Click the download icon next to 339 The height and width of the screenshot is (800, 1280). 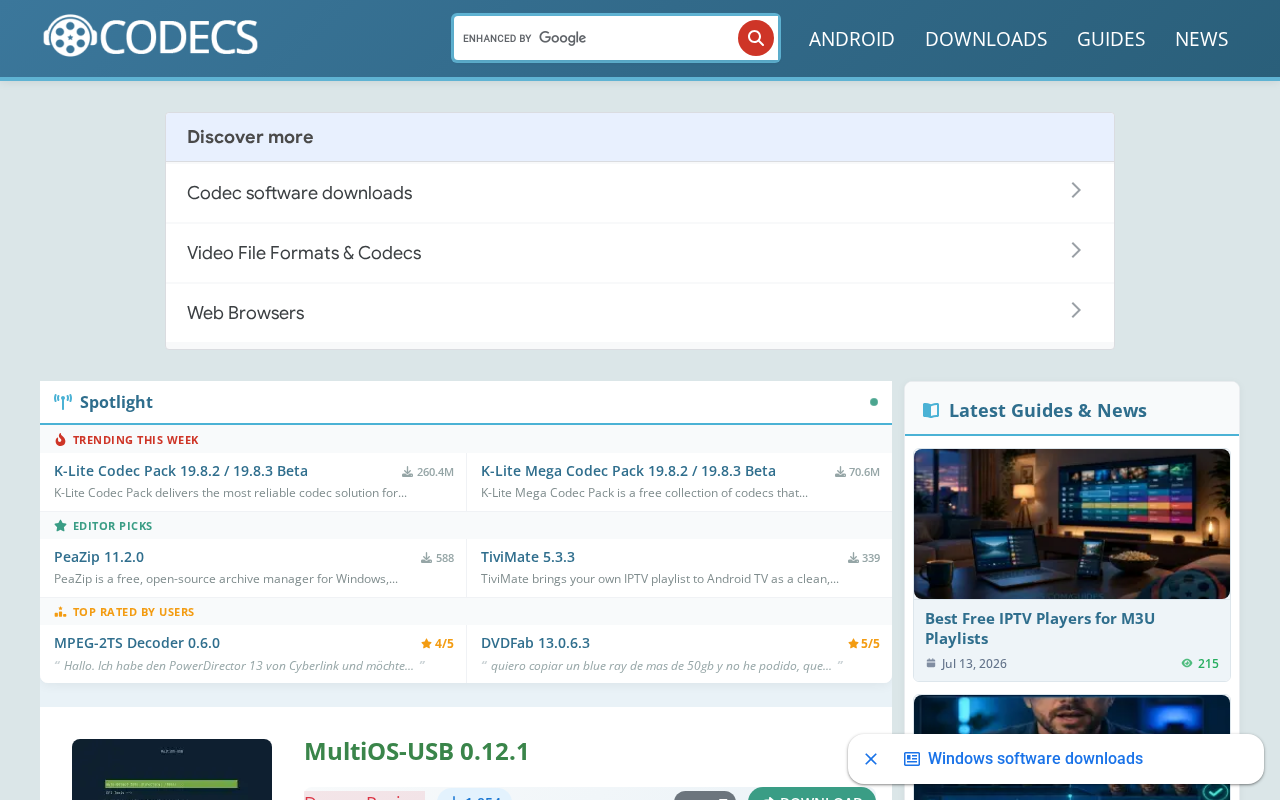coord(854,558)
